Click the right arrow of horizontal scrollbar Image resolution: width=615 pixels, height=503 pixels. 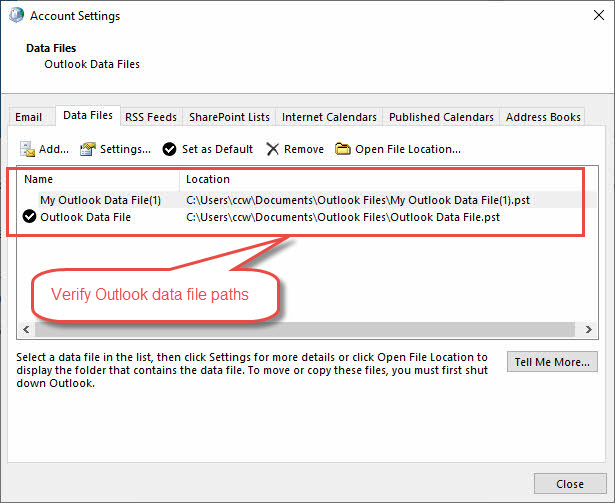(588, 329)
